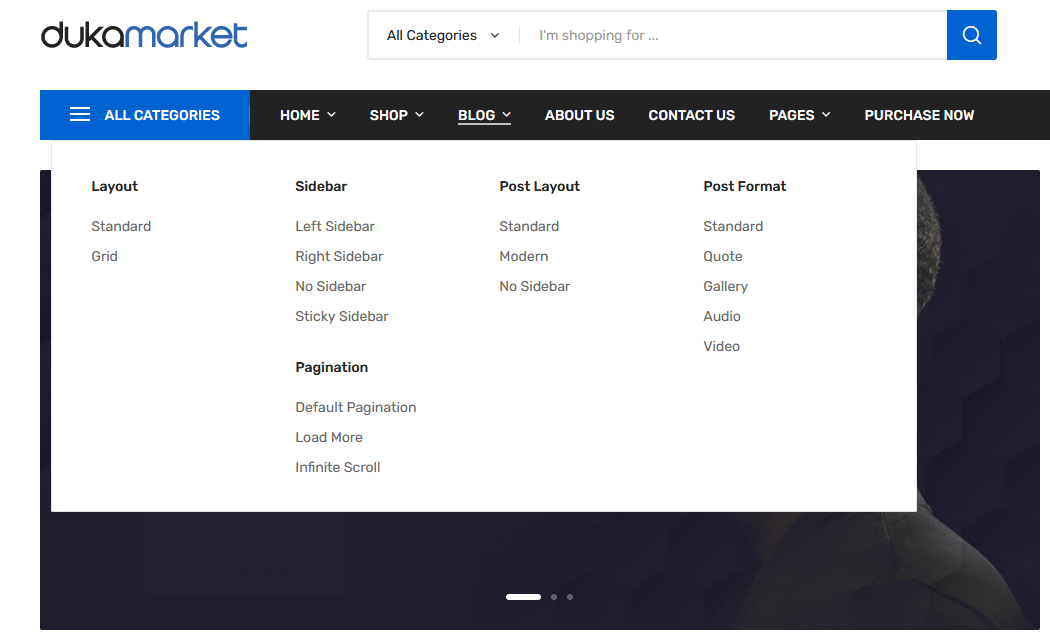The height and width of the screenshot is (642, 1050).
Task: Select the Right Sidebar option
Action: [339, 256]
